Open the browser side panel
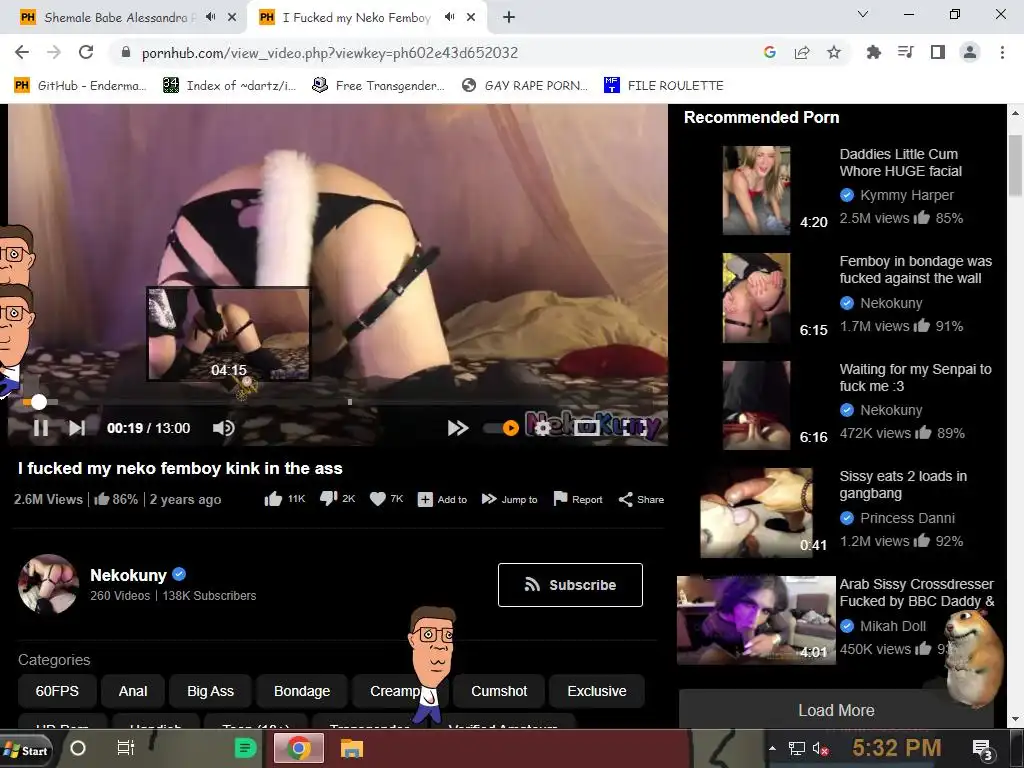The height and width of the screenshot is (768, 1024). point(938,52)
